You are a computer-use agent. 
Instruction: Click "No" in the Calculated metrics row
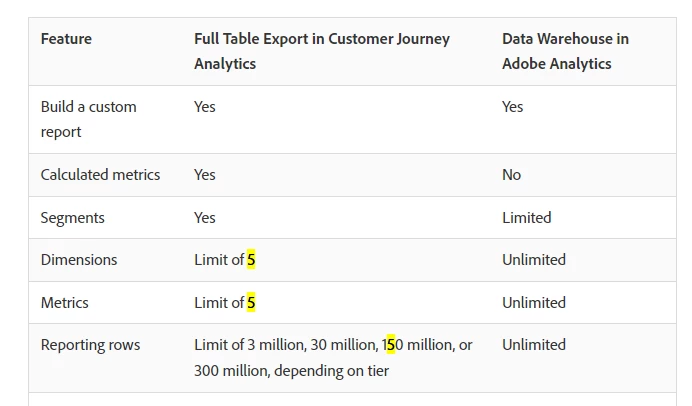point(511,175)
